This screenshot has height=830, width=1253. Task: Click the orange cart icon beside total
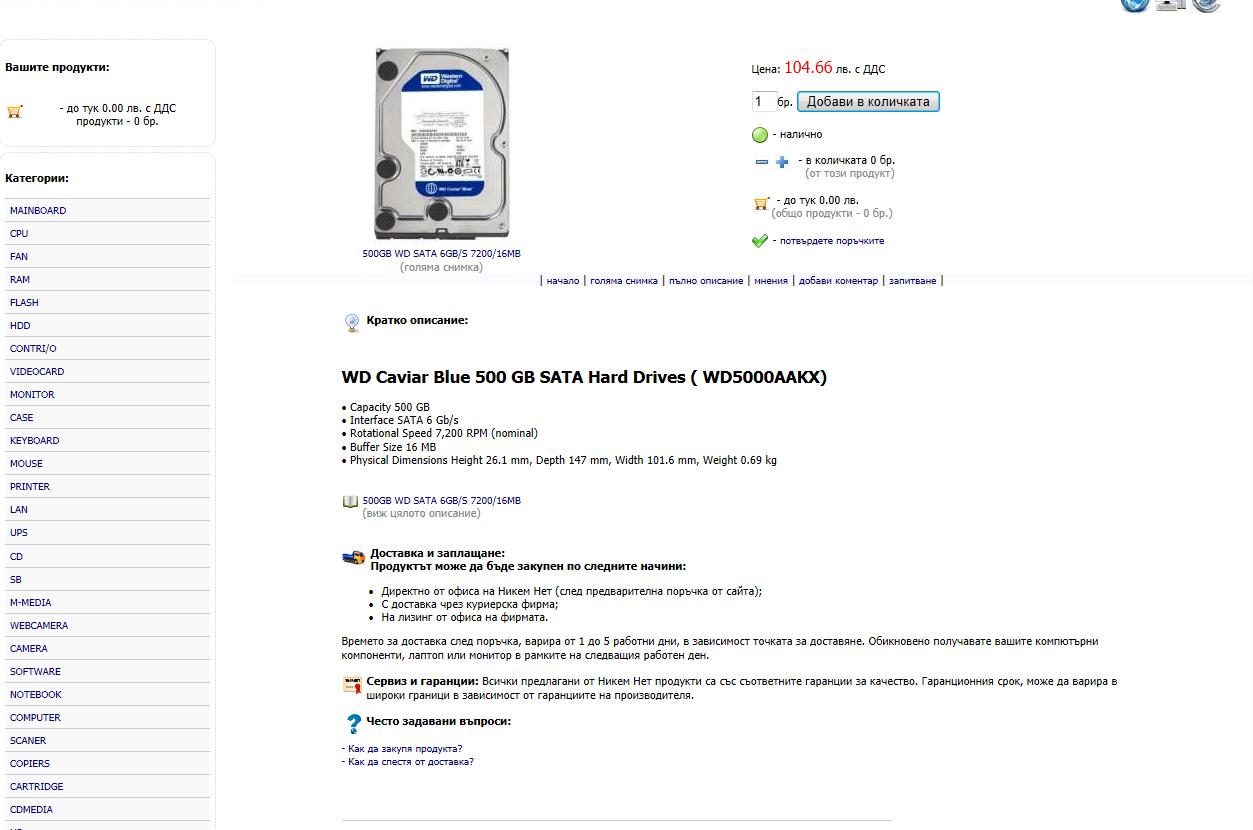coord(761,203)
